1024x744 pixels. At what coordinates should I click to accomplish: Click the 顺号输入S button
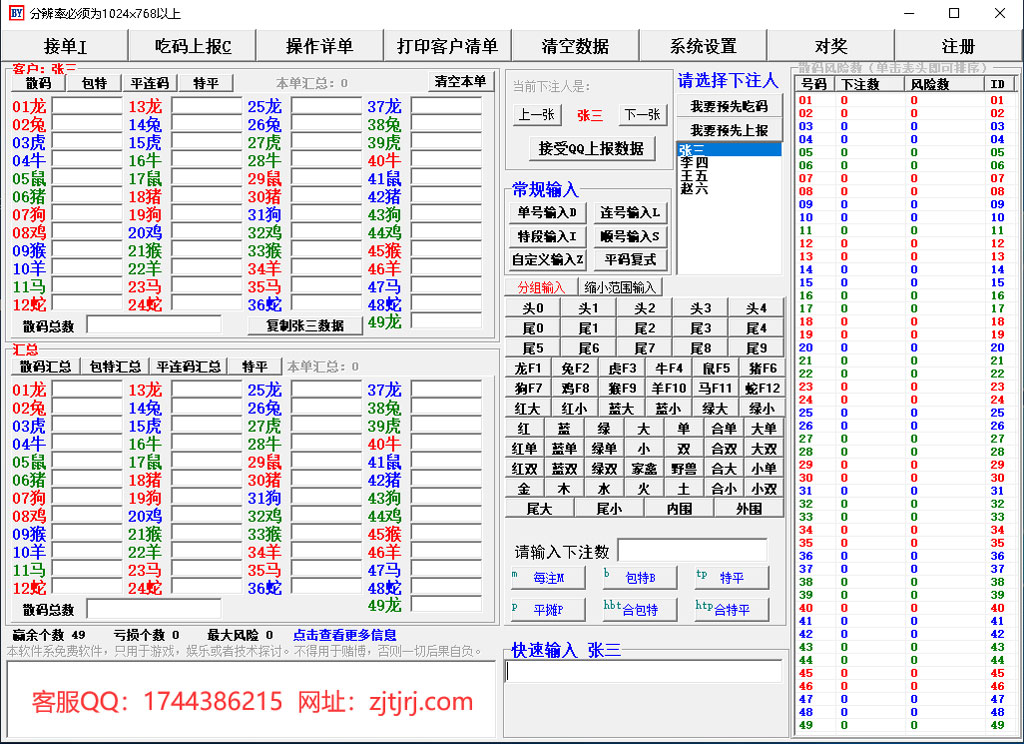click(x=630, y=236)
